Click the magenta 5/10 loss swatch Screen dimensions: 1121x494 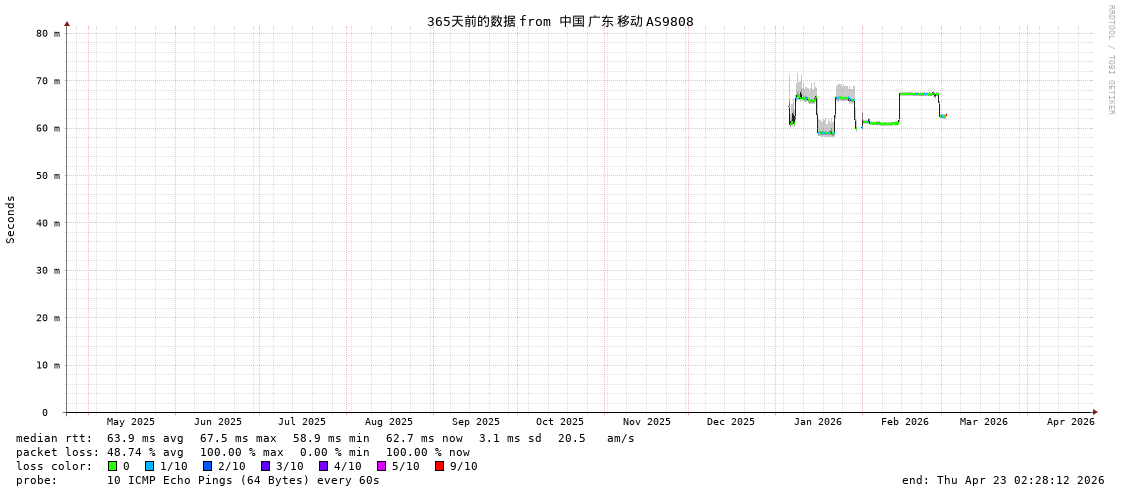coord(382,466)
